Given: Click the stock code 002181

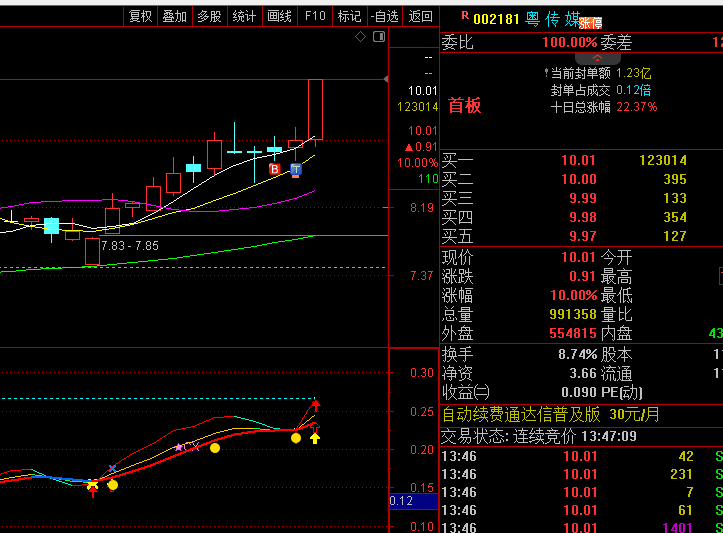Looking at the screenshot, I should (496, 19).
